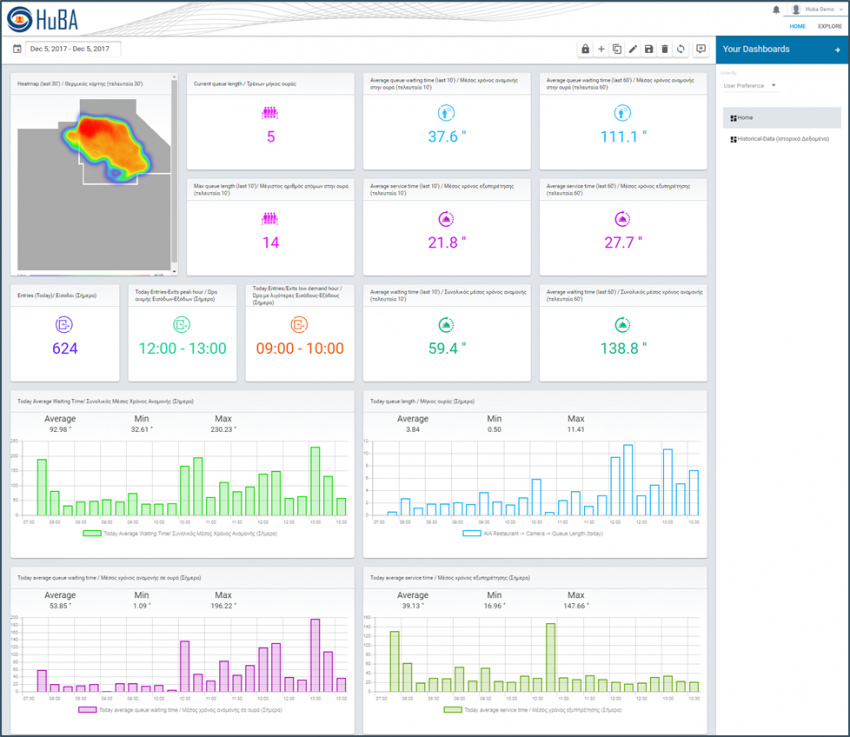Open the comment/feedback icon in toolbar
This screenshot has height=737, width=850.
pyautogui.click(x=700, y=49)
